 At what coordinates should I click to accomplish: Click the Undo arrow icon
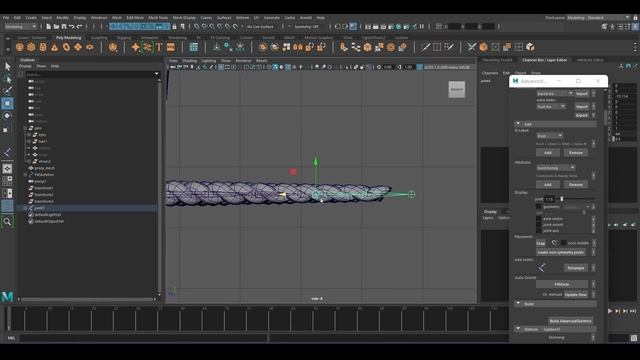click(71, 27)
